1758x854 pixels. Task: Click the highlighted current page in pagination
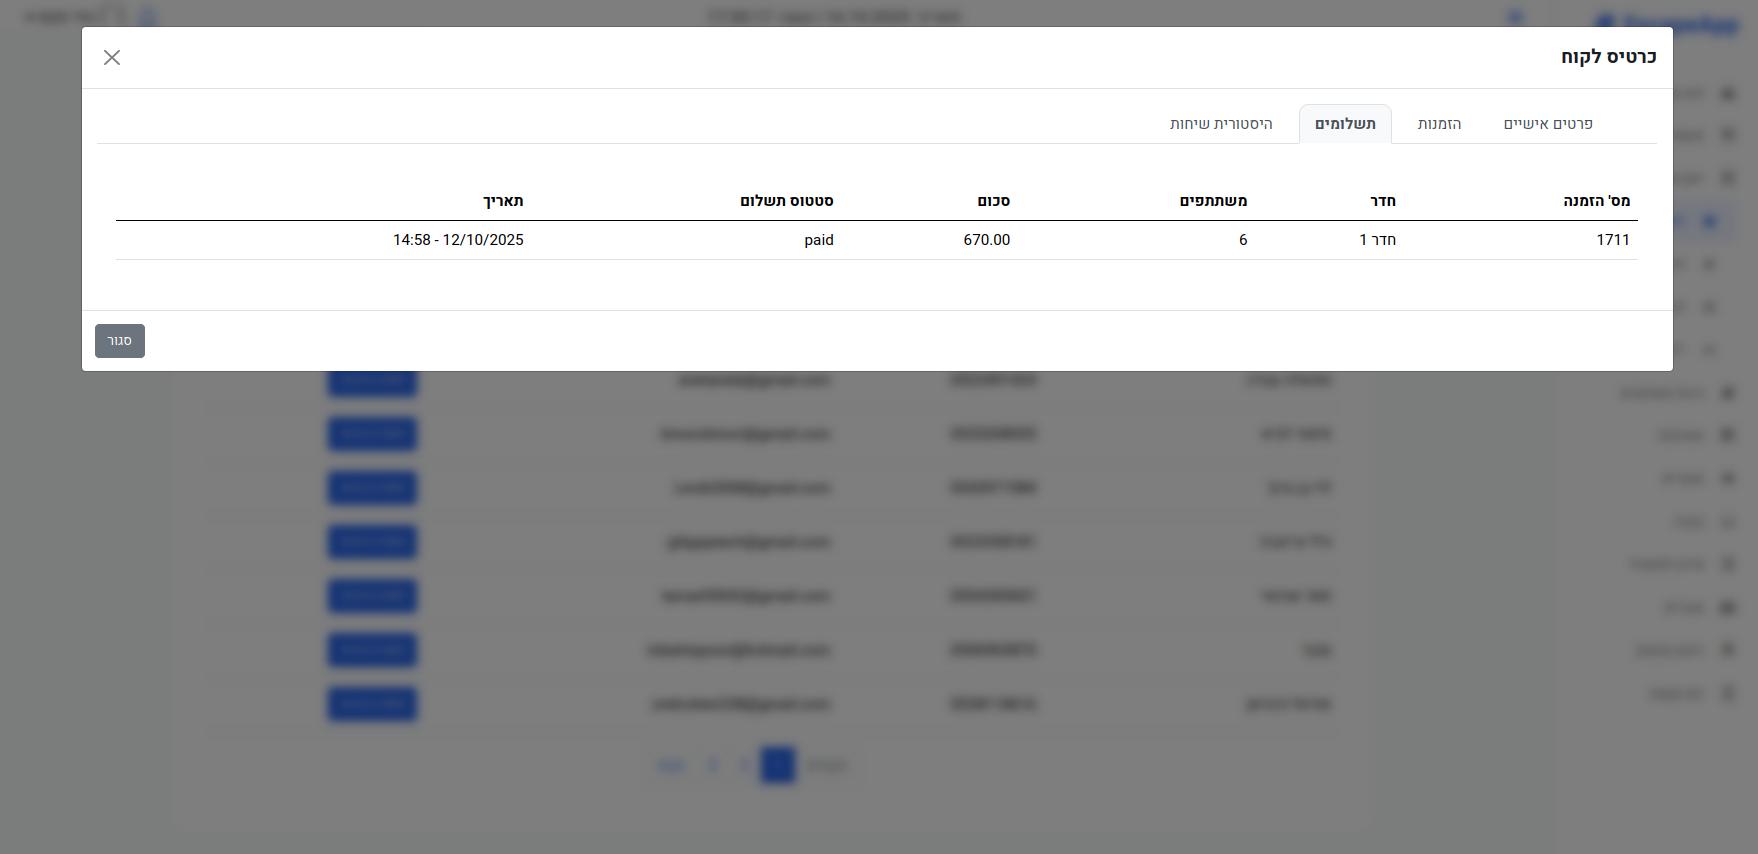777,765
